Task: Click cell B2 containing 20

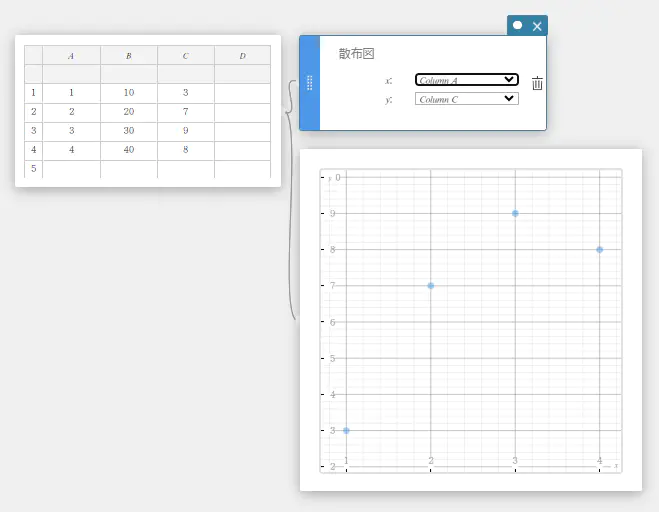Action: coord(128,112)
